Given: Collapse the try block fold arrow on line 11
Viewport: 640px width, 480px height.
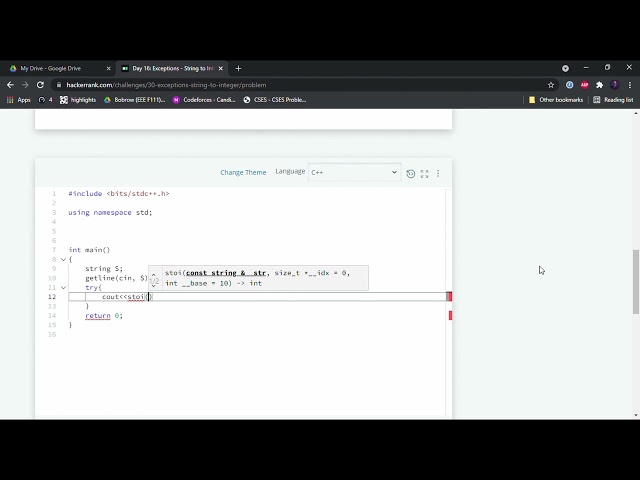Looking at the screenshot, I should [x=63, y=288].
